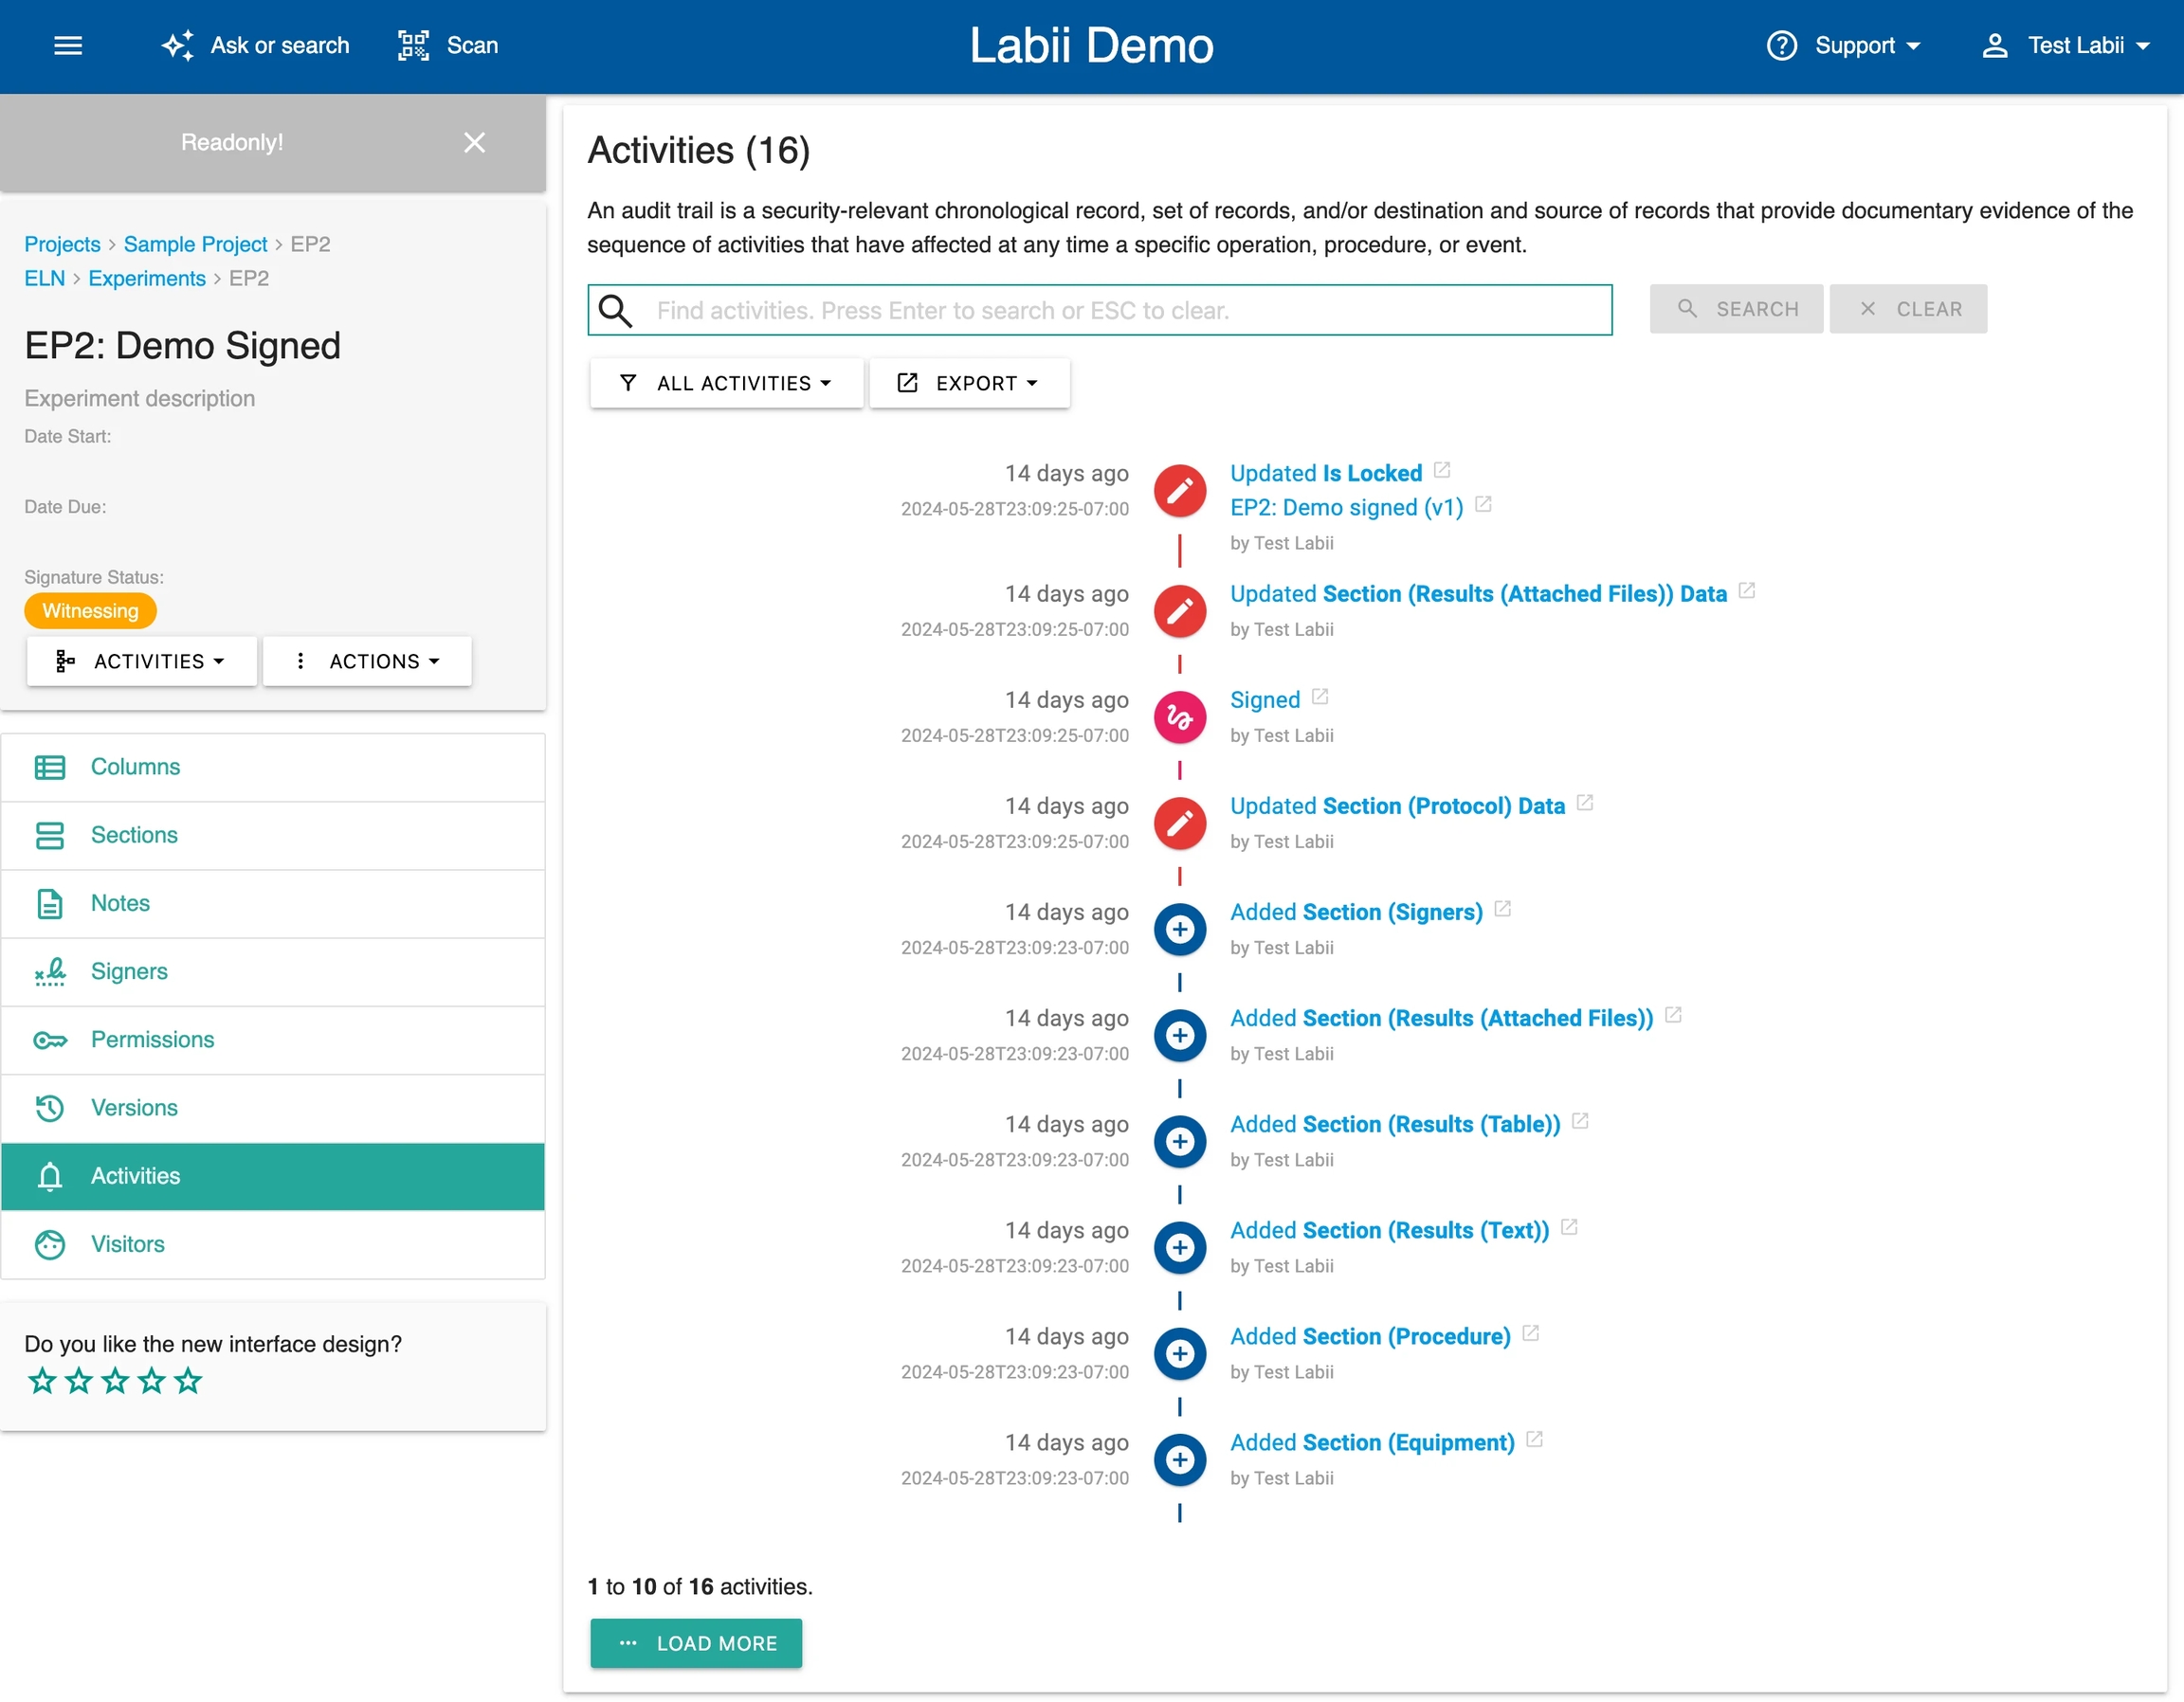Screen dimensions: 2184x1702
Task: Click the pink Signed signature timeline icon
Action: [1179, 717]
